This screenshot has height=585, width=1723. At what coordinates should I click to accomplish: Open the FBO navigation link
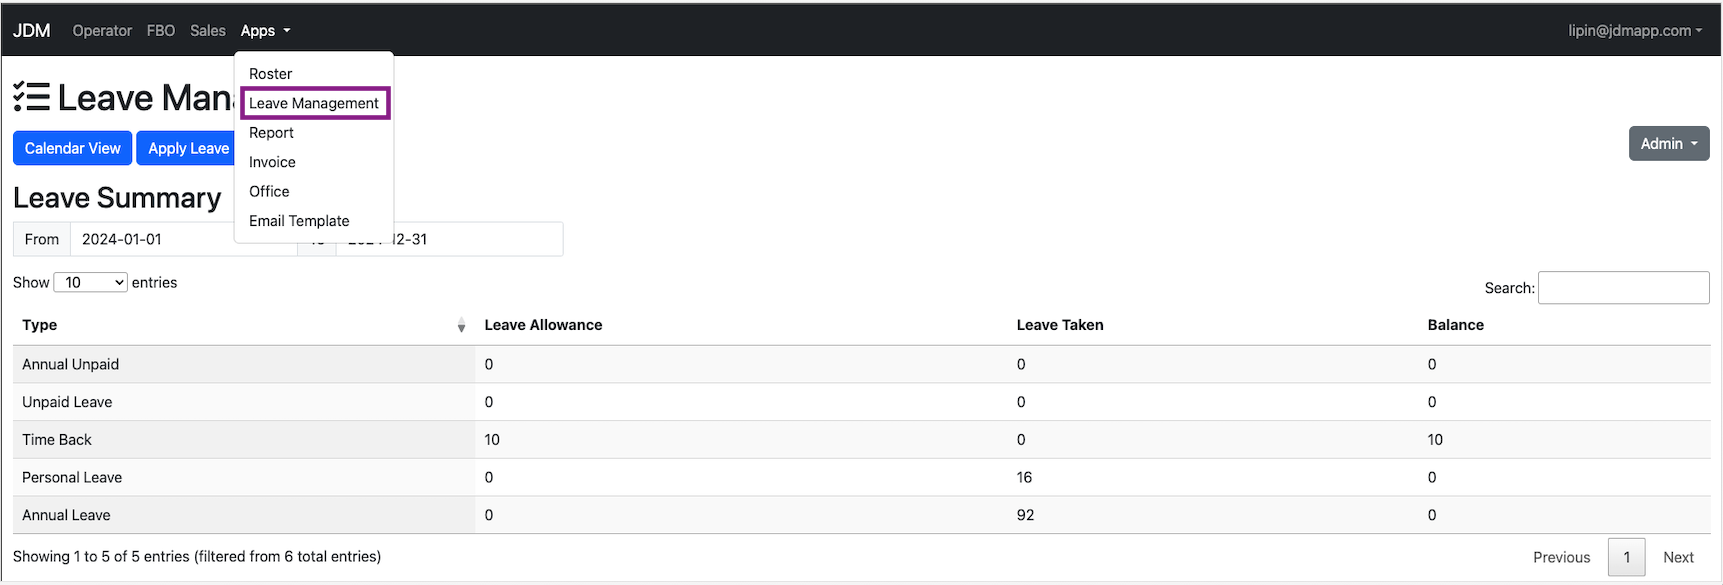coord(161,31)
